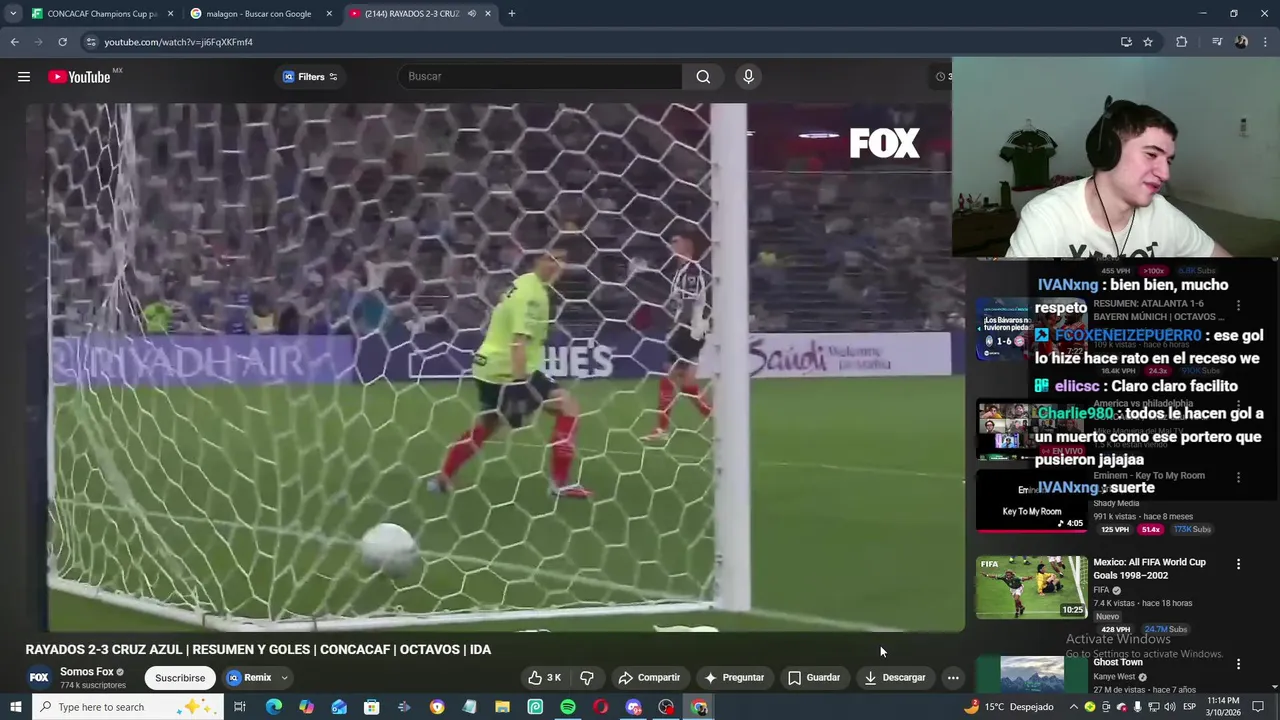Viewport: 1280px width, 720px height.
Task: Open the media control icon in toolbar
Action: [1216, 42]
